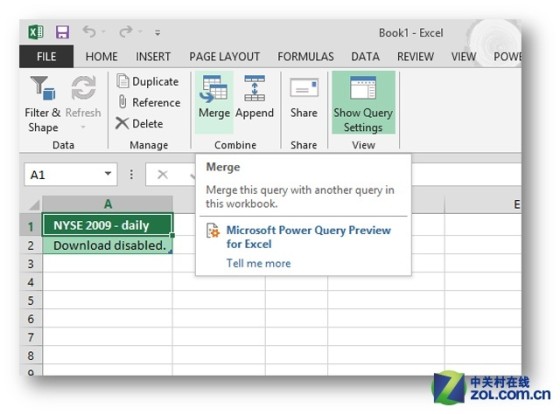Switch to the FORMULAS tab
This screenshot has width=560, height=414.
306,56
